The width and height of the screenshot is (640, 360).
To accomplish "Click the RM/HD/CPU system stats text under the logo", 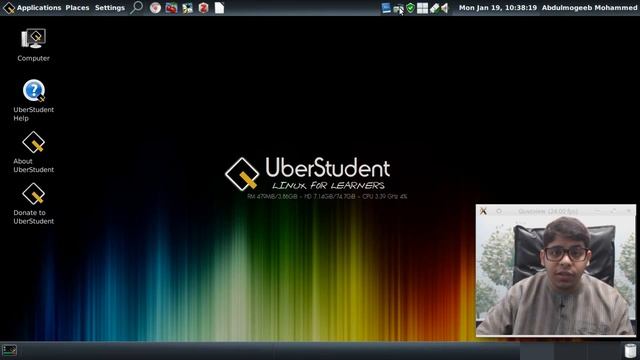I will pos(327,196).
